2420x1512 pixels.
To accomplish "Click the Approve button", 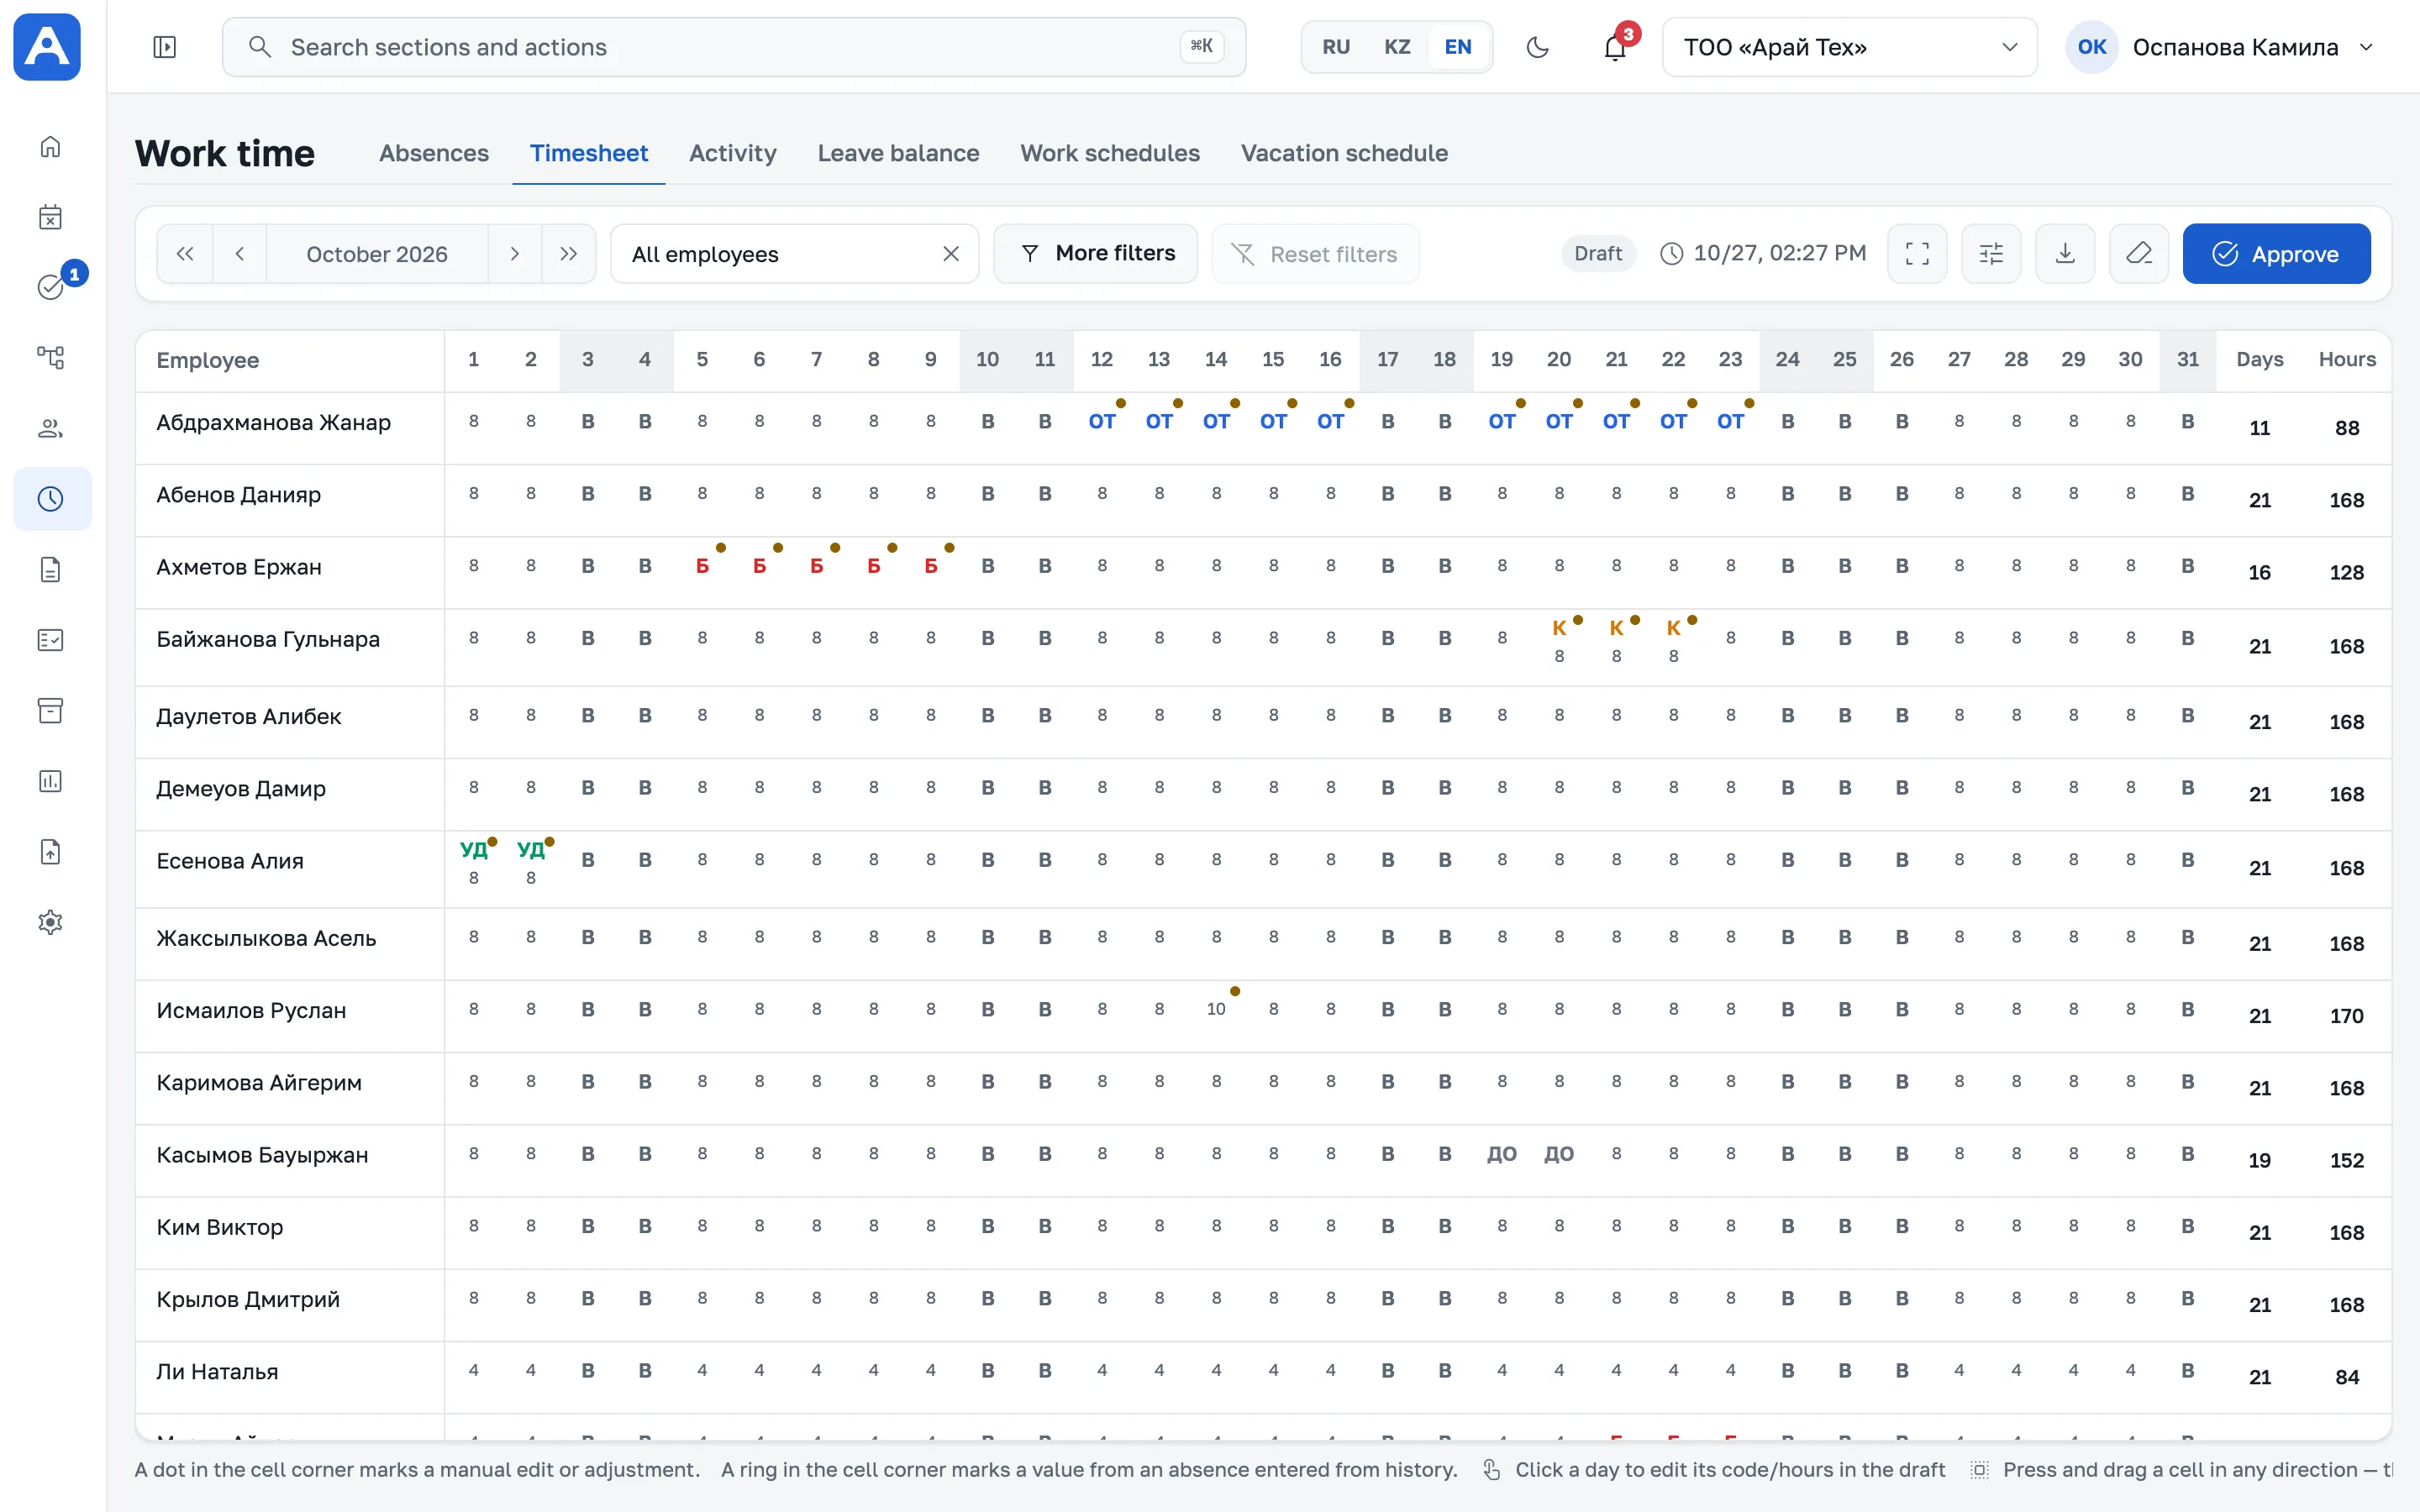I will point(2276,254).
